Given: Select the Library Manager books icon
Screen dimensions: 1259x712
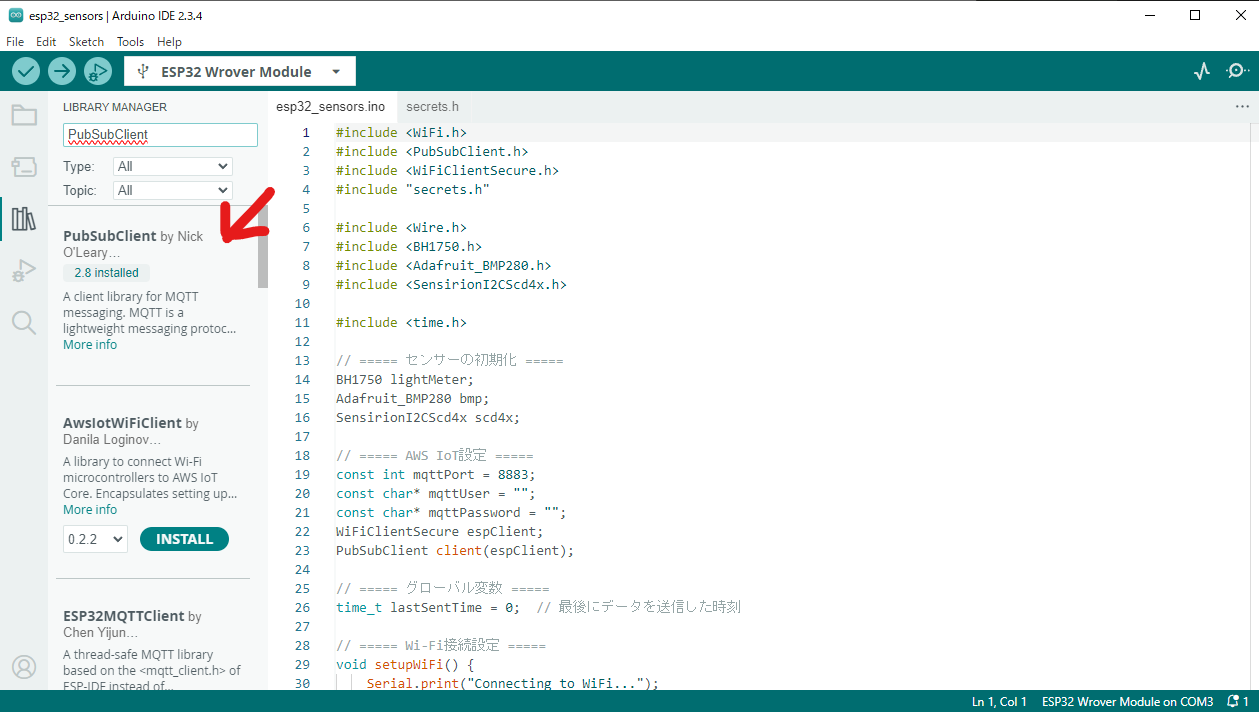Looking at the screenshot, I should point(23,218).
